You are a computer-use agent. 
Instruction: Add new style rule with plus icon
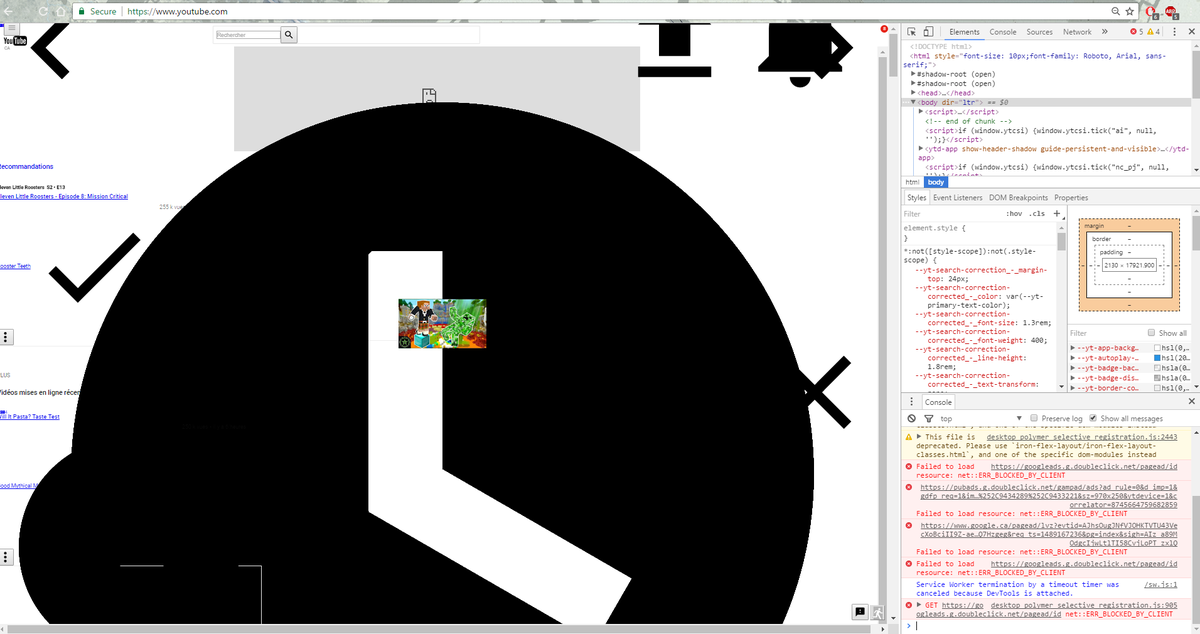pyautogui.click(x=1057, y=214)
